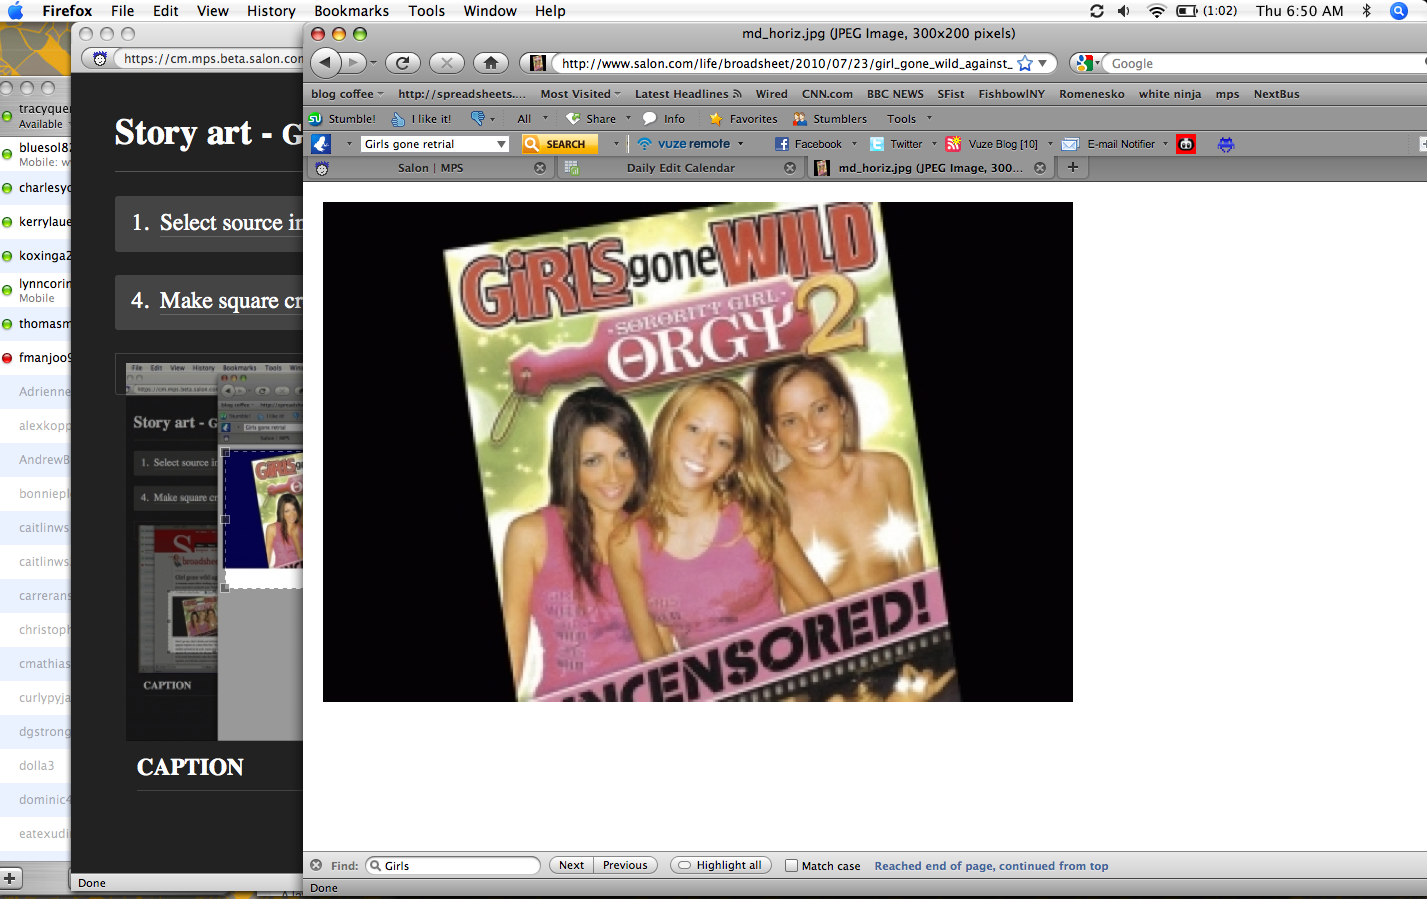This screenshot has width=1427, height=899.
Task: Click the Google search engine icon
Action: tap(1084, 63)
